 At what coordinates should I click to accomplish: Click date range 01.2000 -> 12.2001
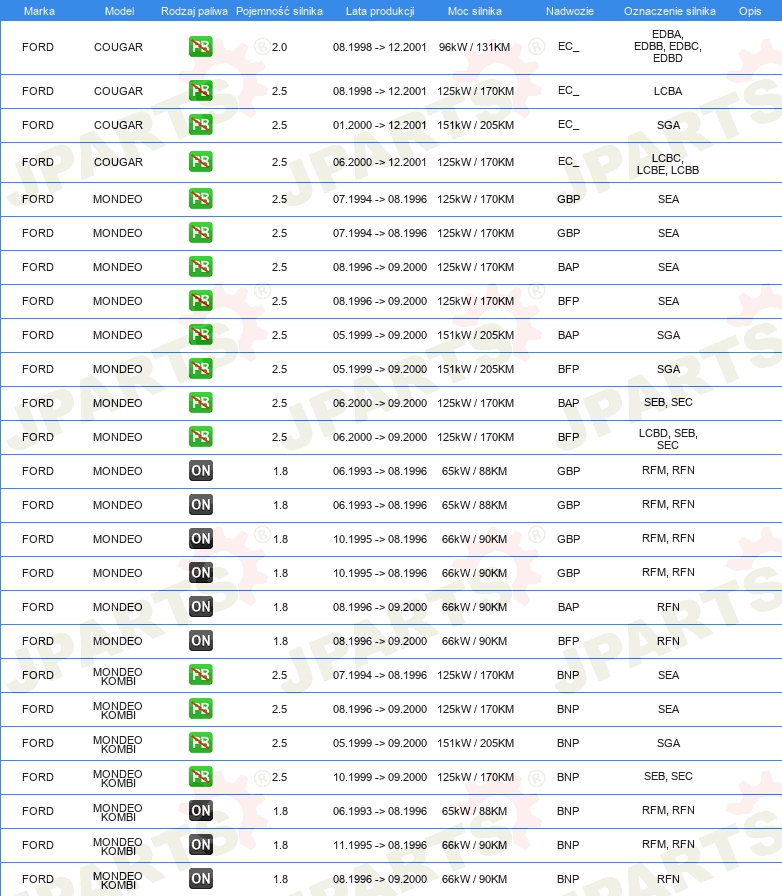tap(380, 125)
